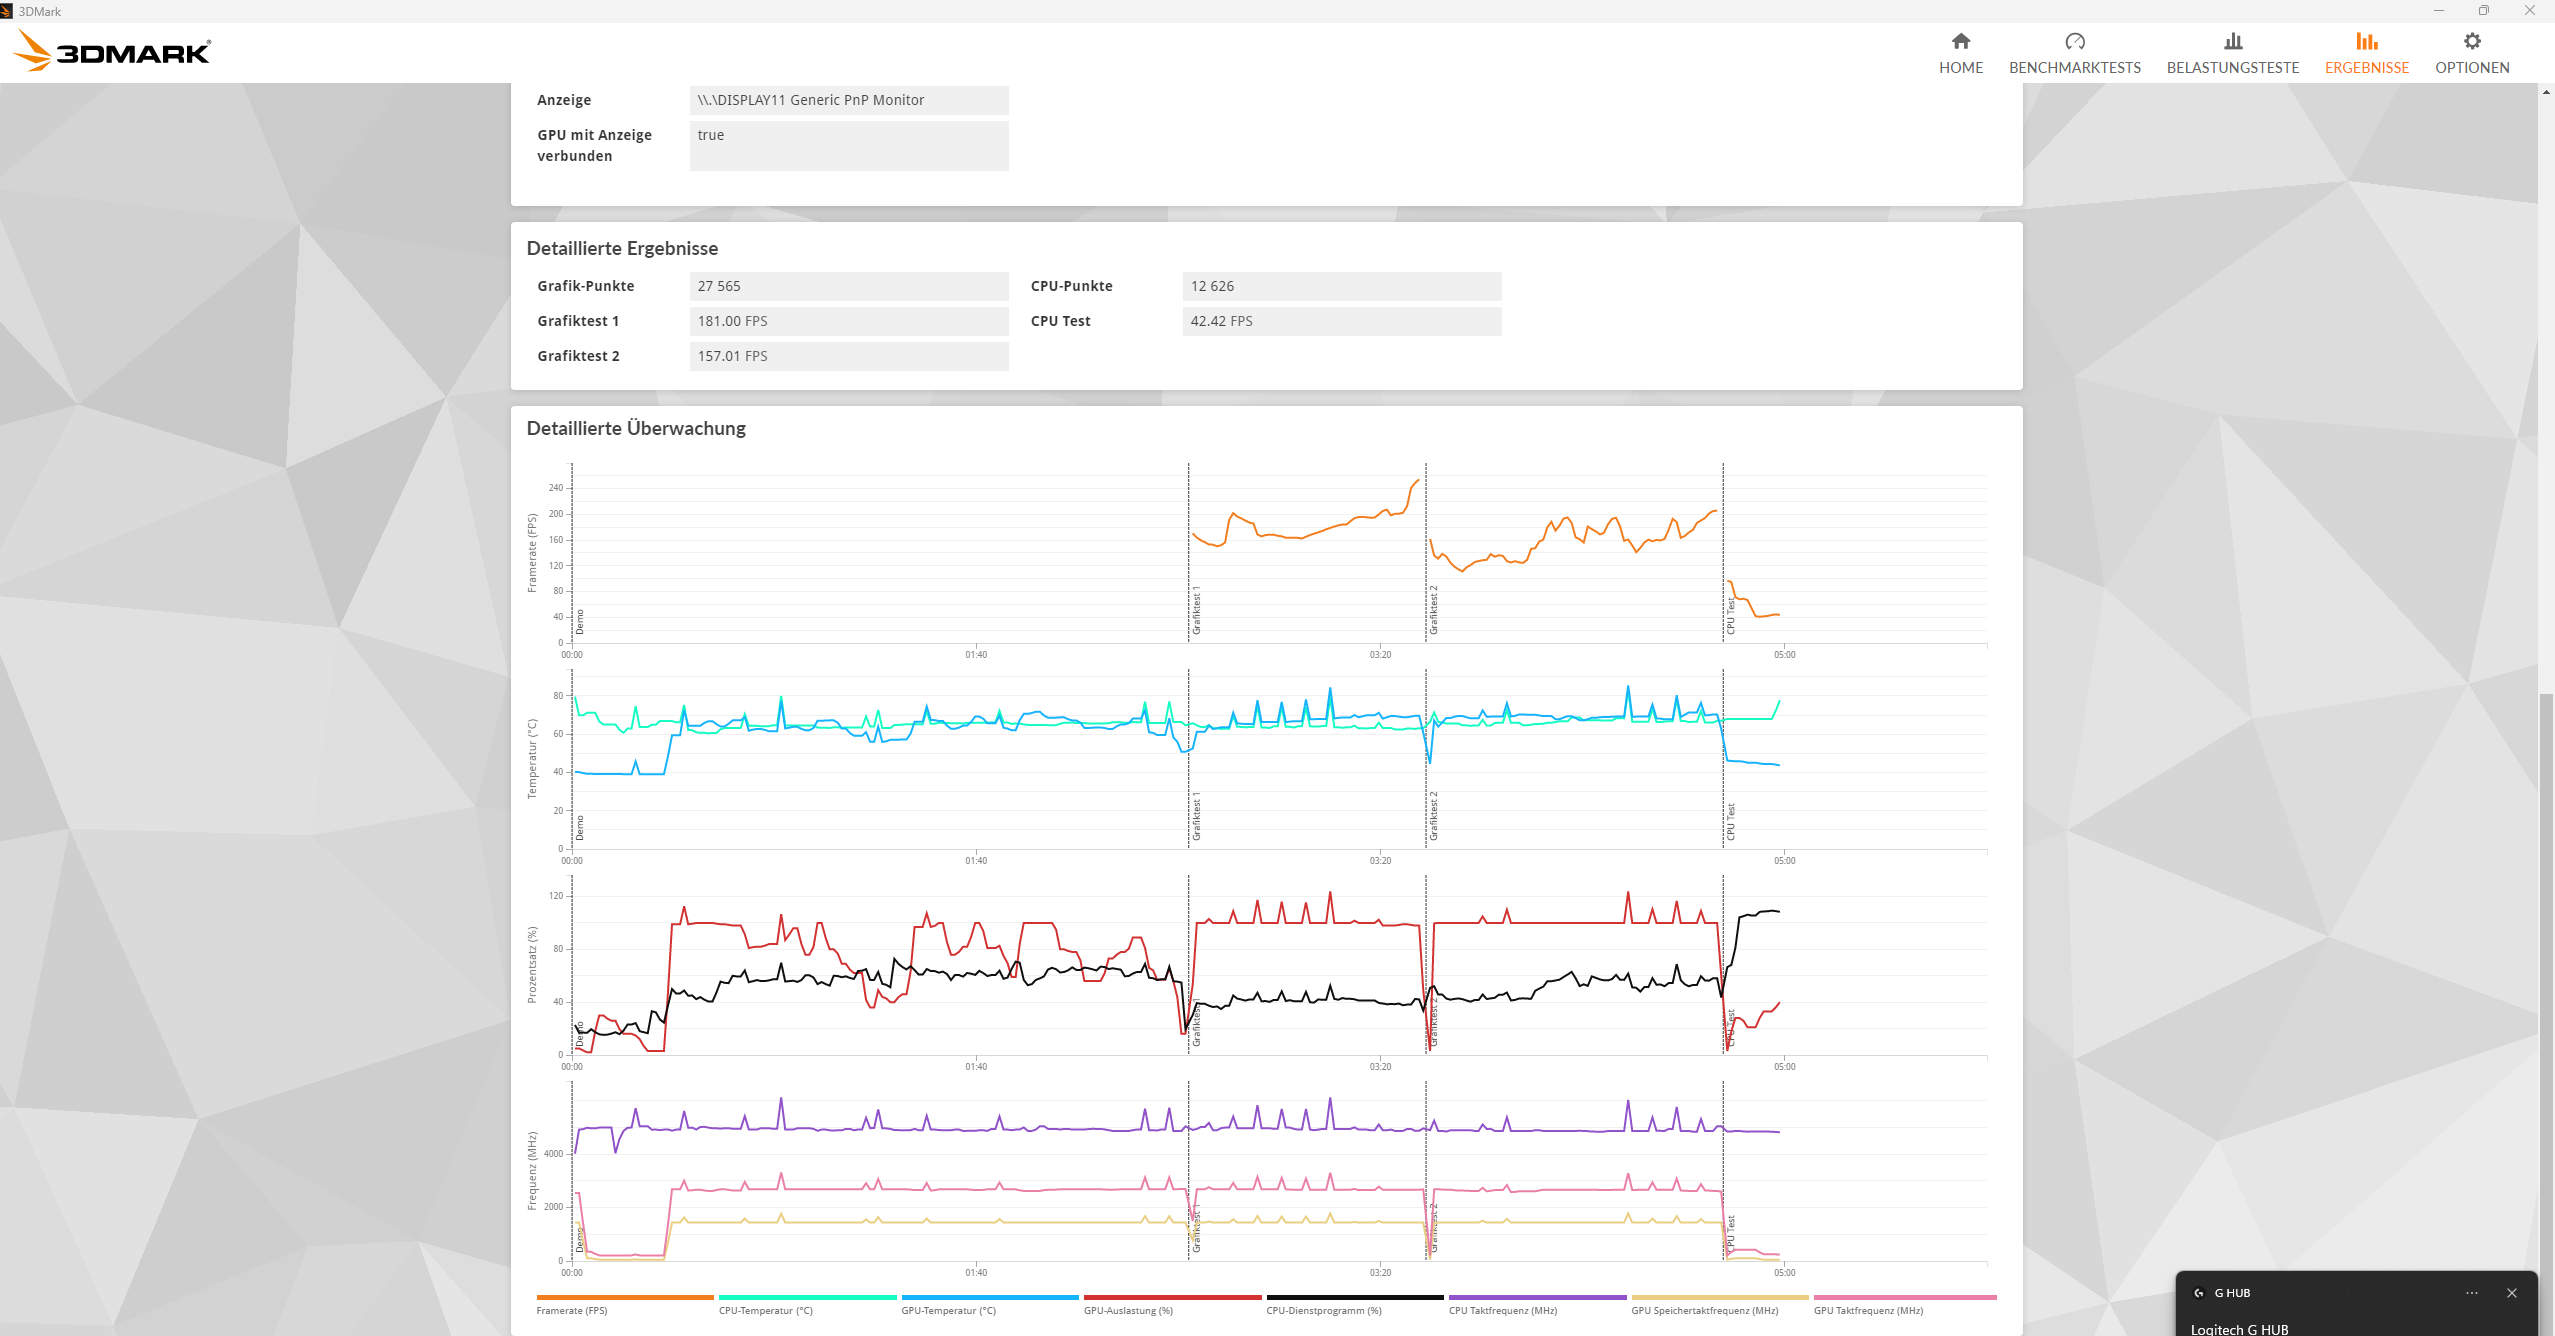Dismiss the G HUB notification

point(2511,1293)
